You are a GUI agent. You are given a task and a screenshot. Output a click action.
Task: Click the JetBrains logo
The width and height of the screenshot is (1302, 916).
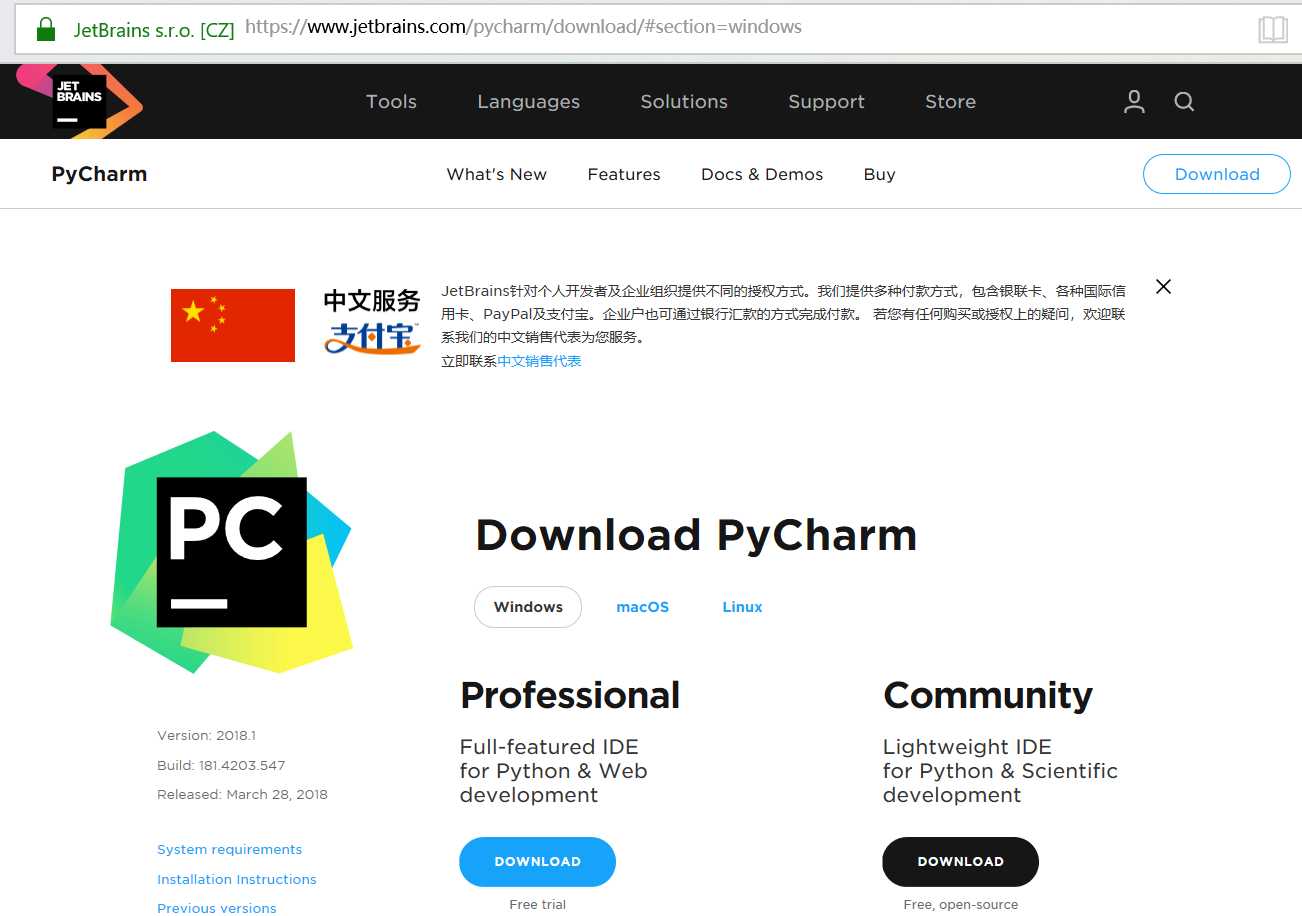coord(80,100)
